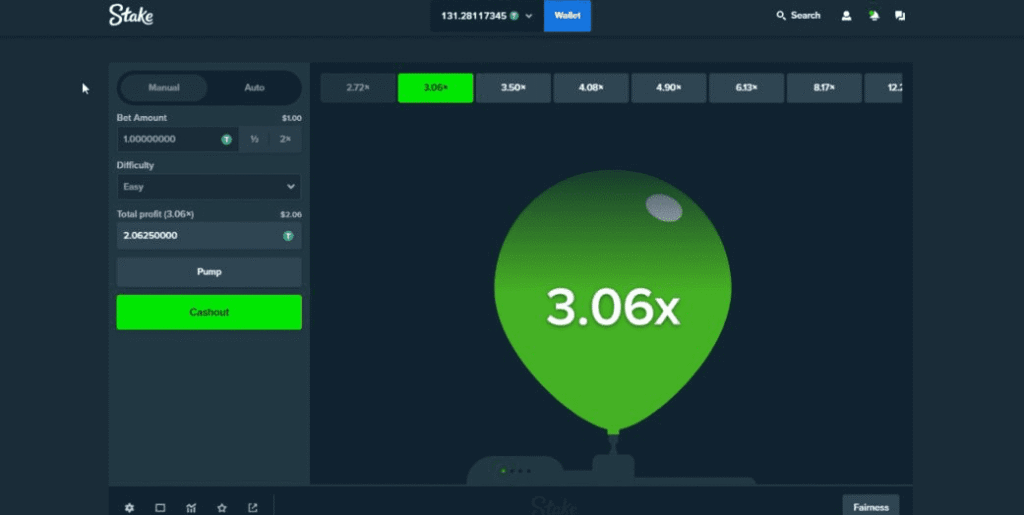Open live stats chart icon

pos(191,508)
